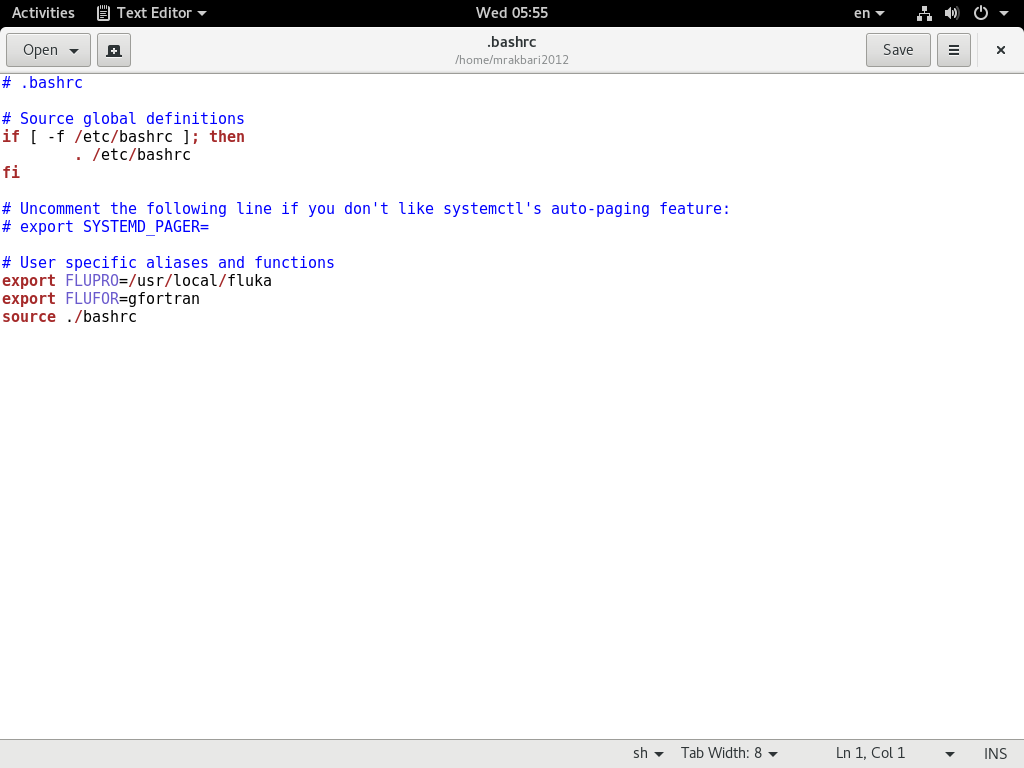Click the '. /etc/bashrc' line

(133, 155)
